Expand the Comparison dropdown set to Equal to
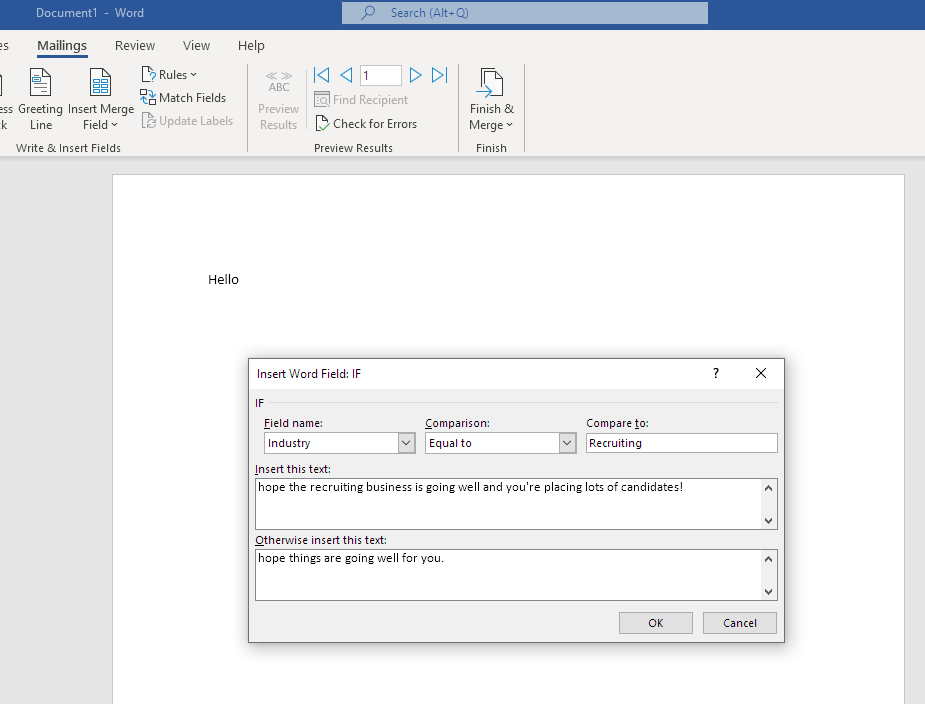 click(x=567, y=442)
